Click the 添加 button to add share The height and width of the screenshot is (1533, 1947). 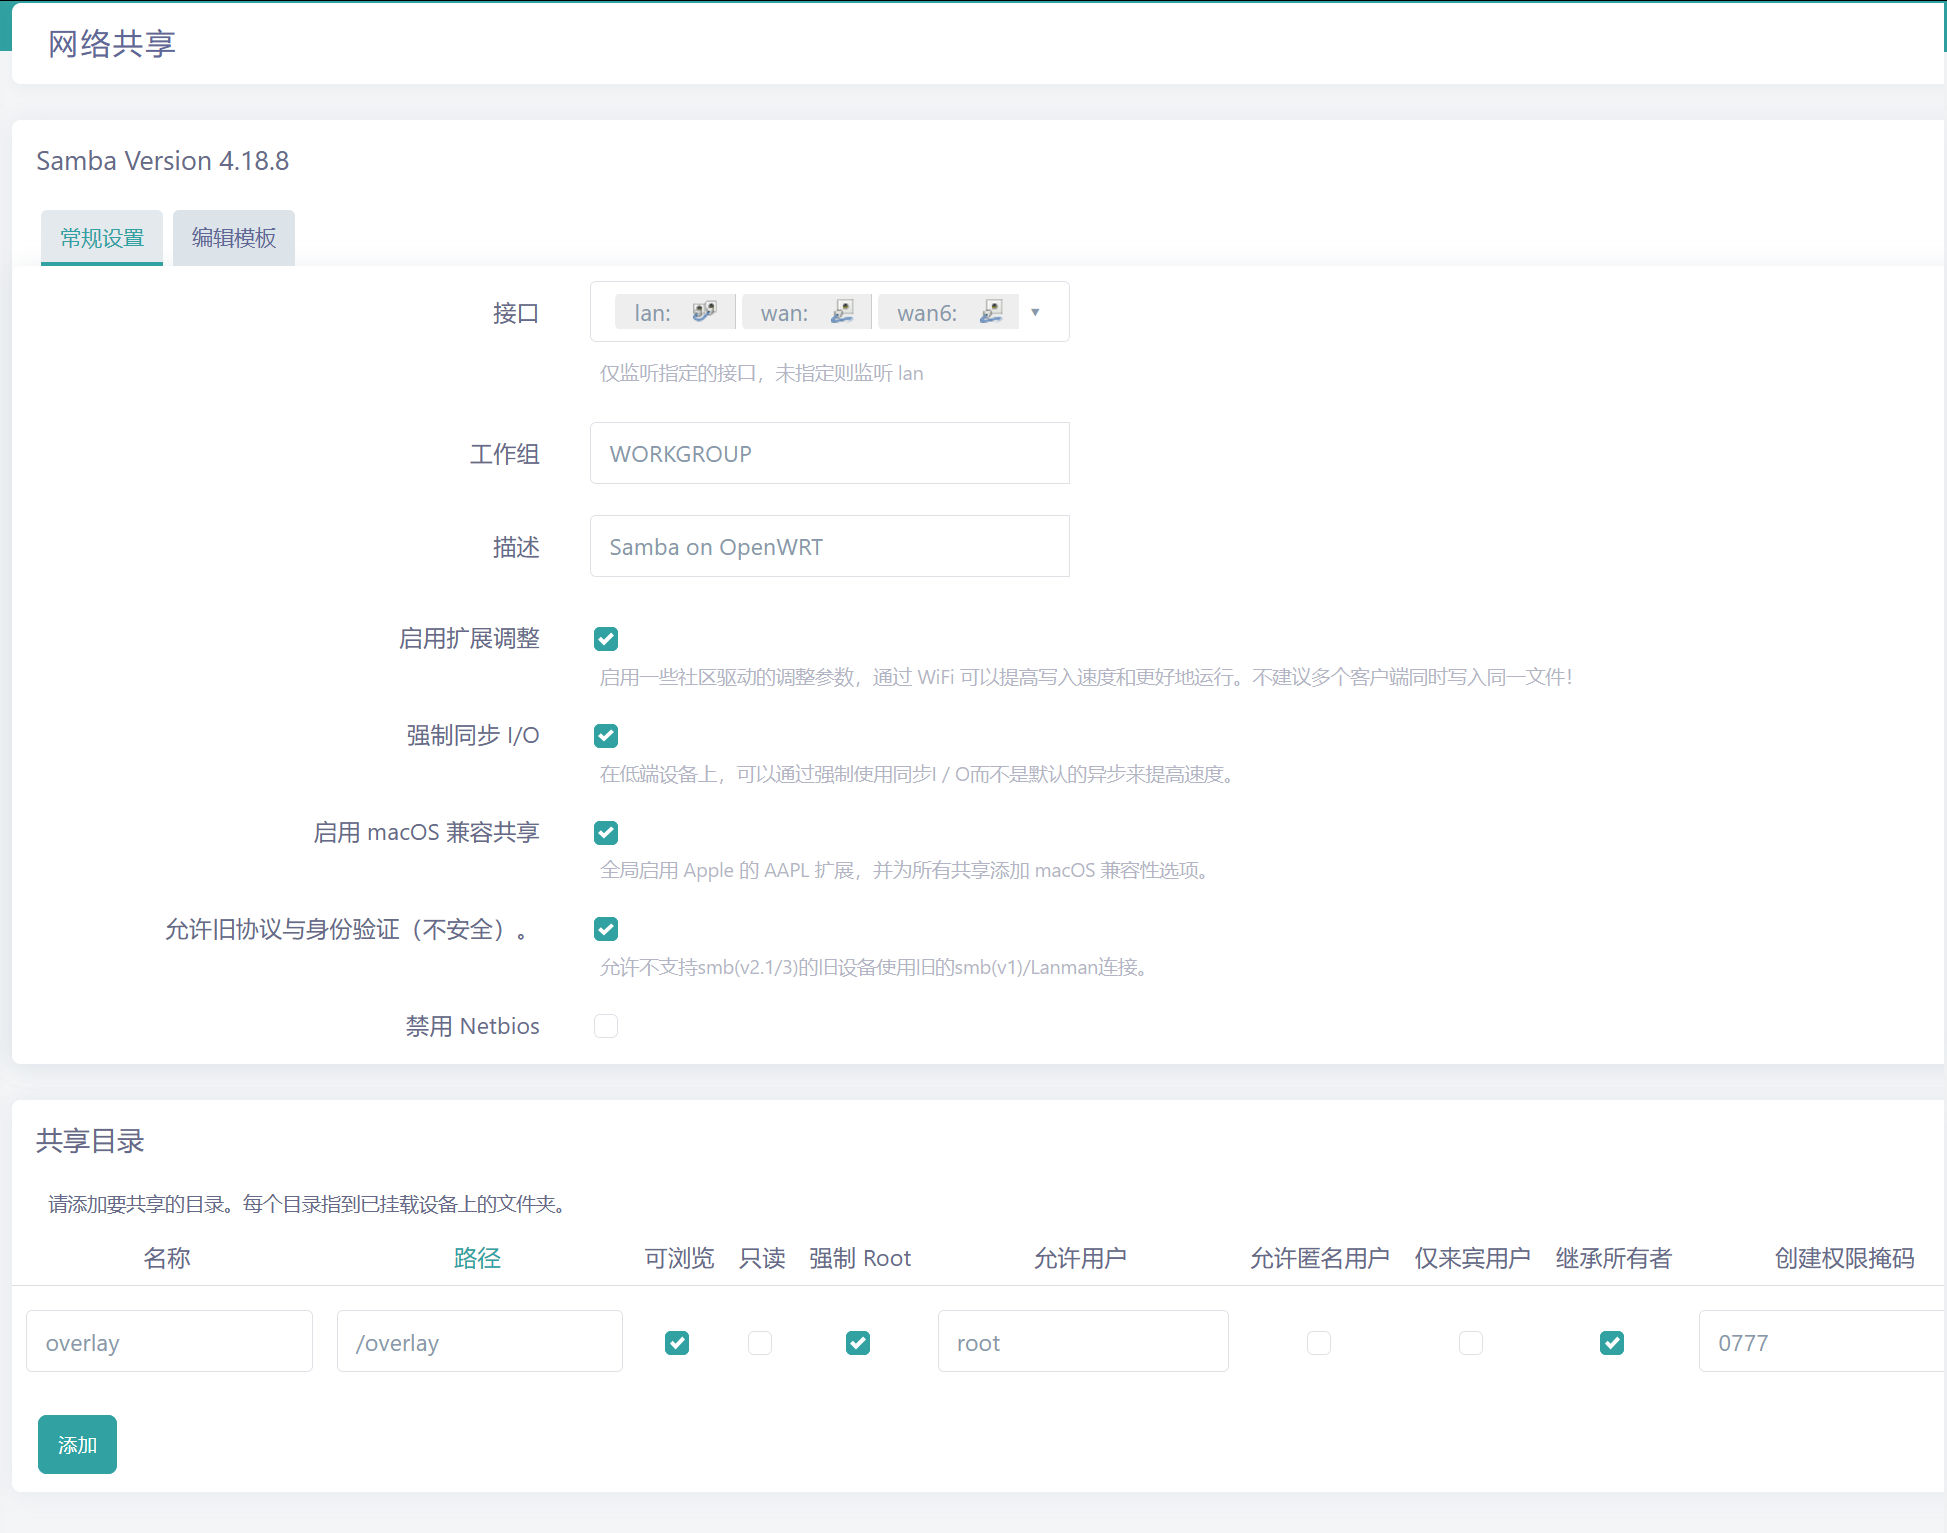(77, 1444)
